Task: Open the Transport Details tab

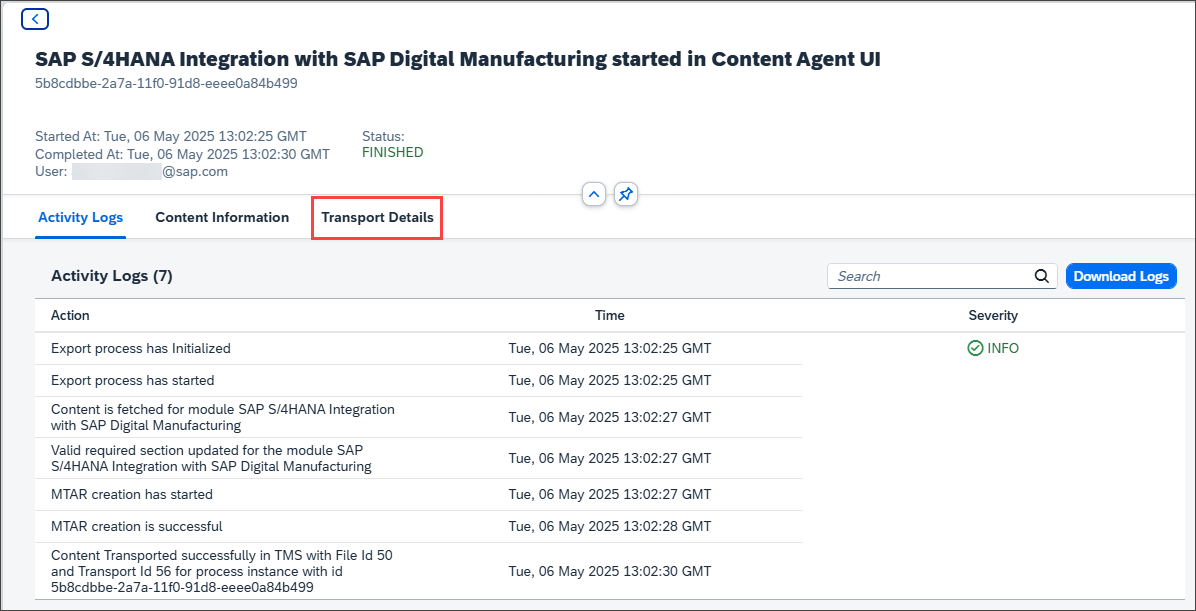Action: point(378,217)
